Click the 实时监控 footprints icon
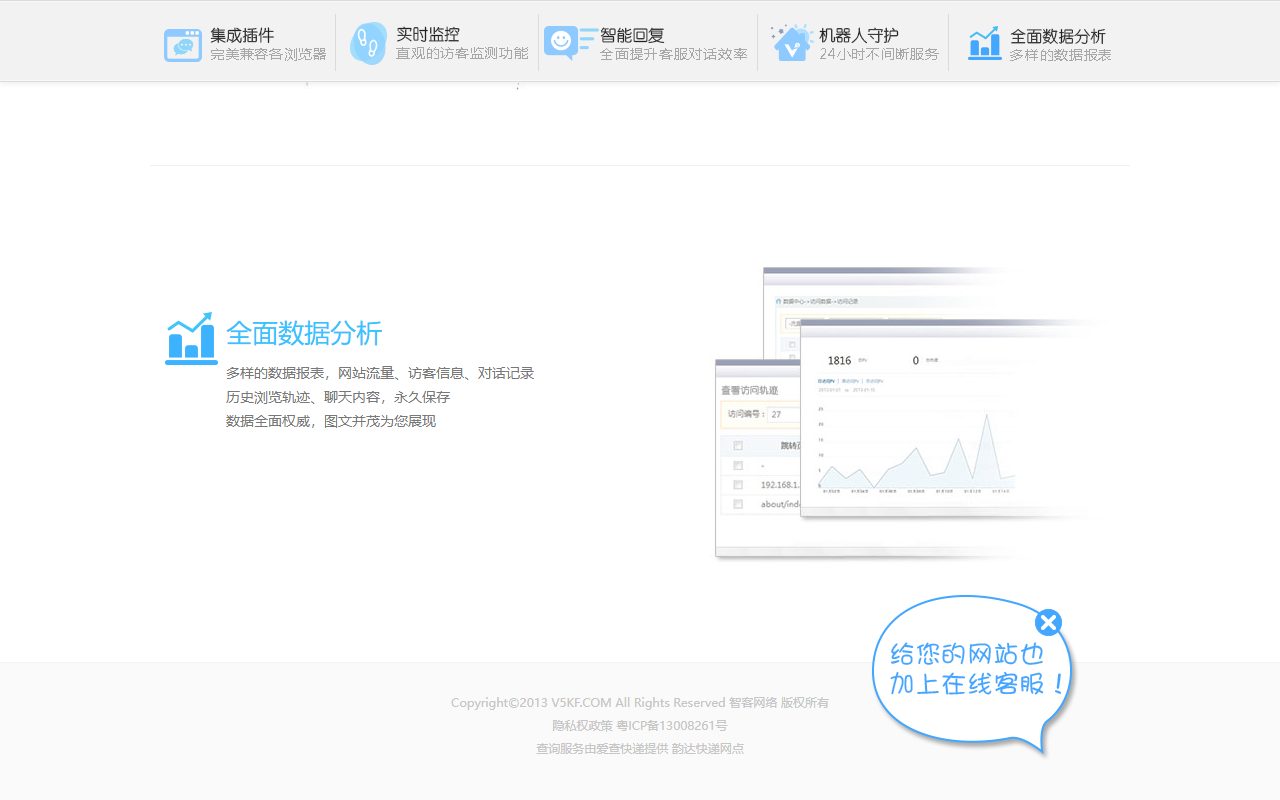The image size is (1280, 800). 368,44
